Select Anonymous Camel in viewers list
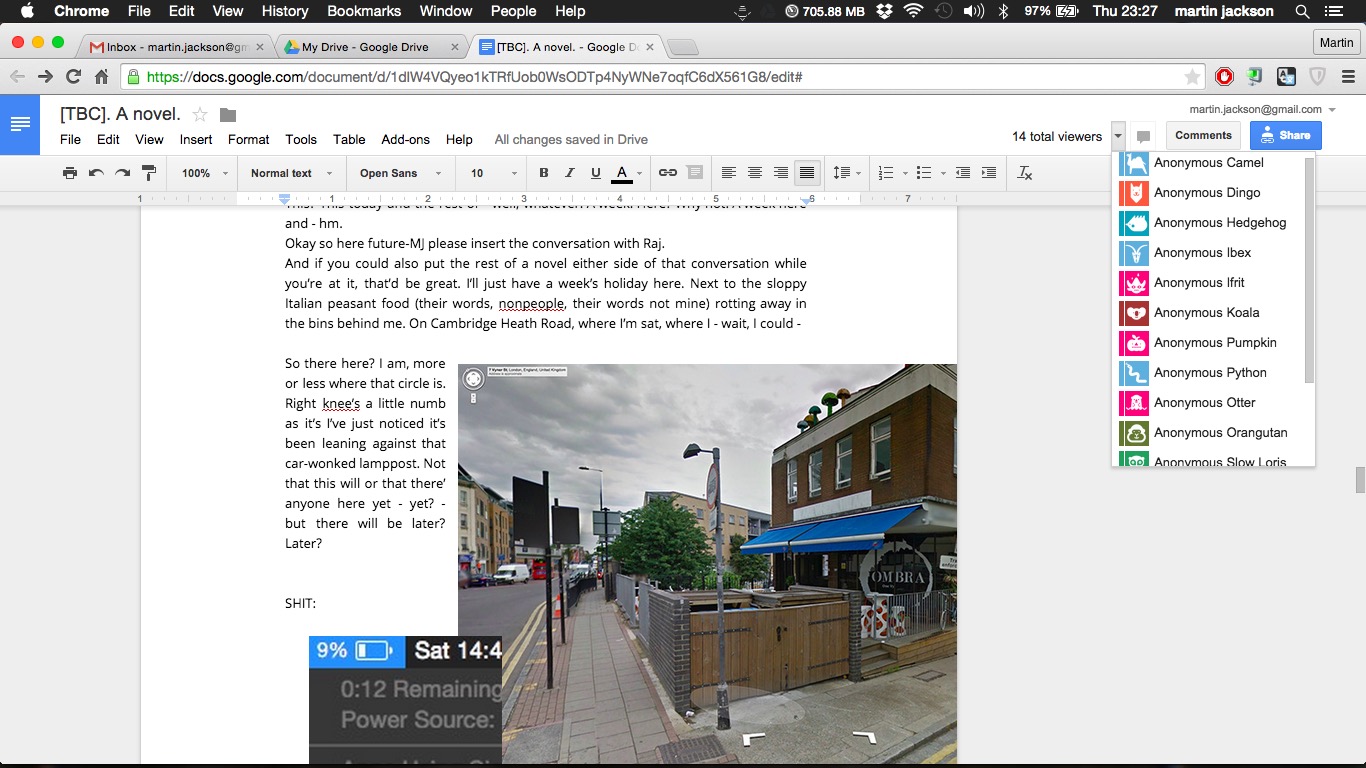 (x=1211, y=163)
